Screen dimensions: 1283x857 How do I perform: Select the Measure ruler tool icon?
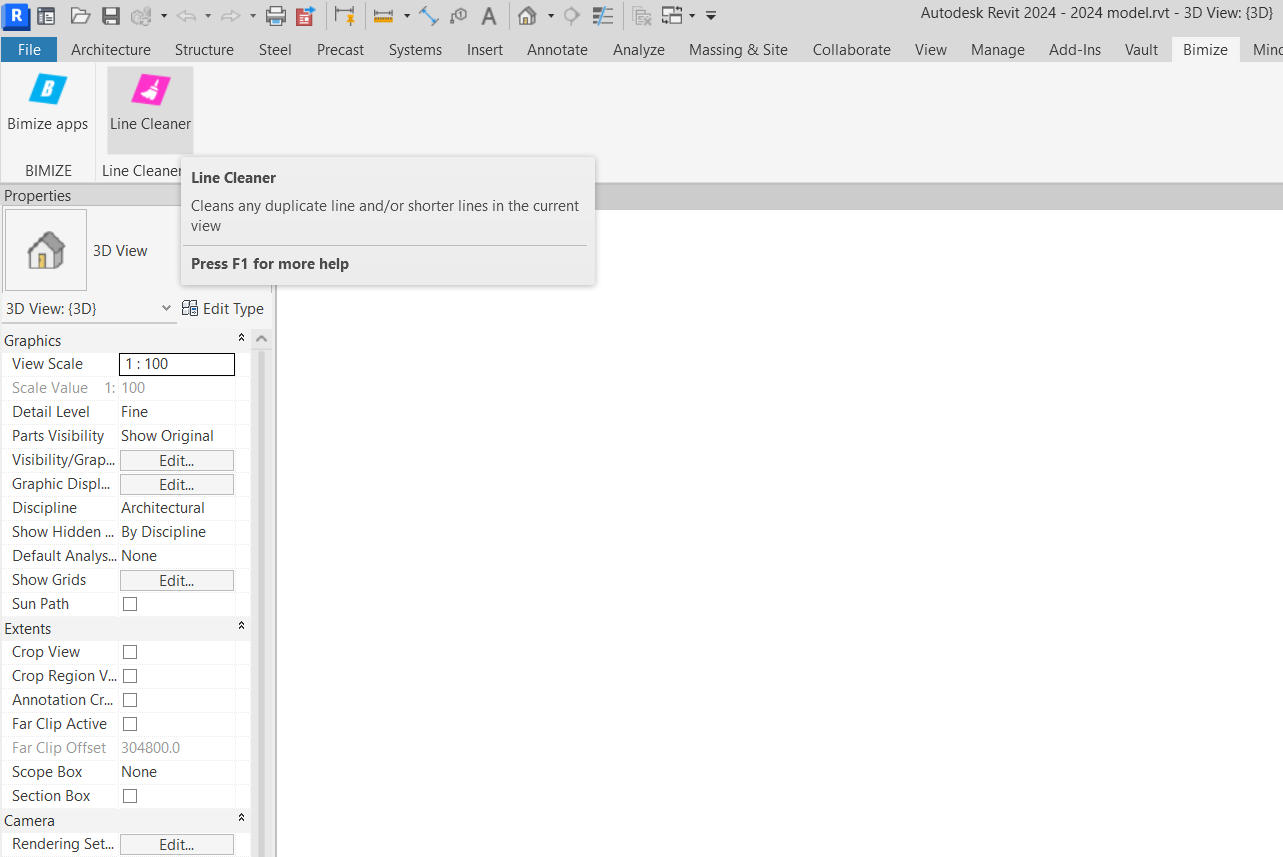coord(383,16)
